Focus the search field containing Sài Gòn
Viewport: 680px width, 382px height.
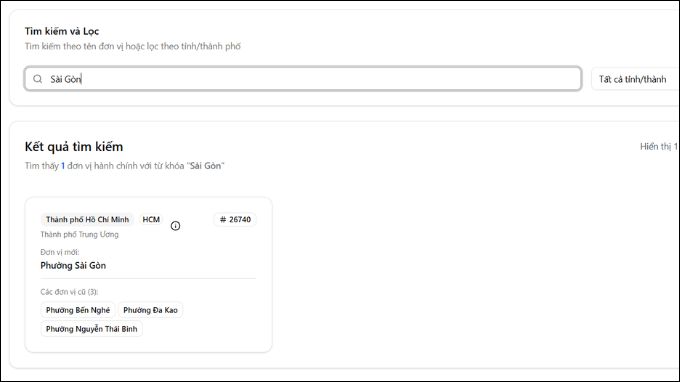click(x=303, y=79)
